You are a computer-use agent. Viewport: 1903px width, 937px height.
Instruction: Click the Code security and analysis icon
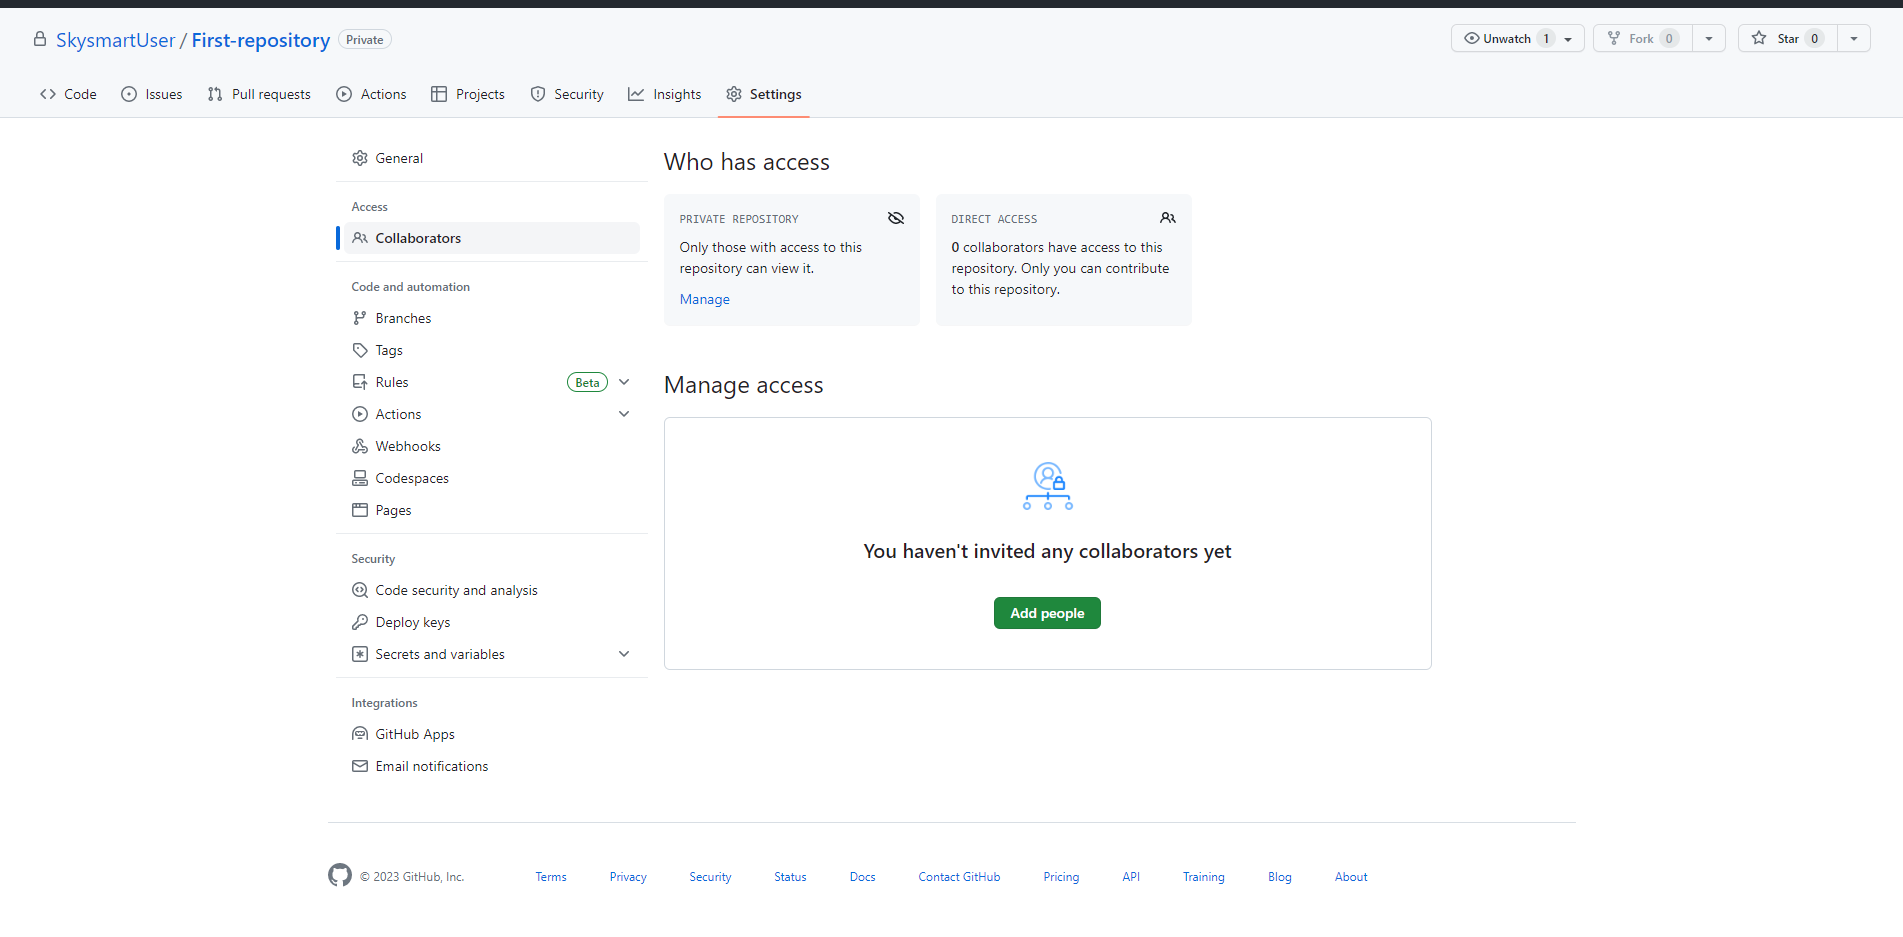[360, 590]
